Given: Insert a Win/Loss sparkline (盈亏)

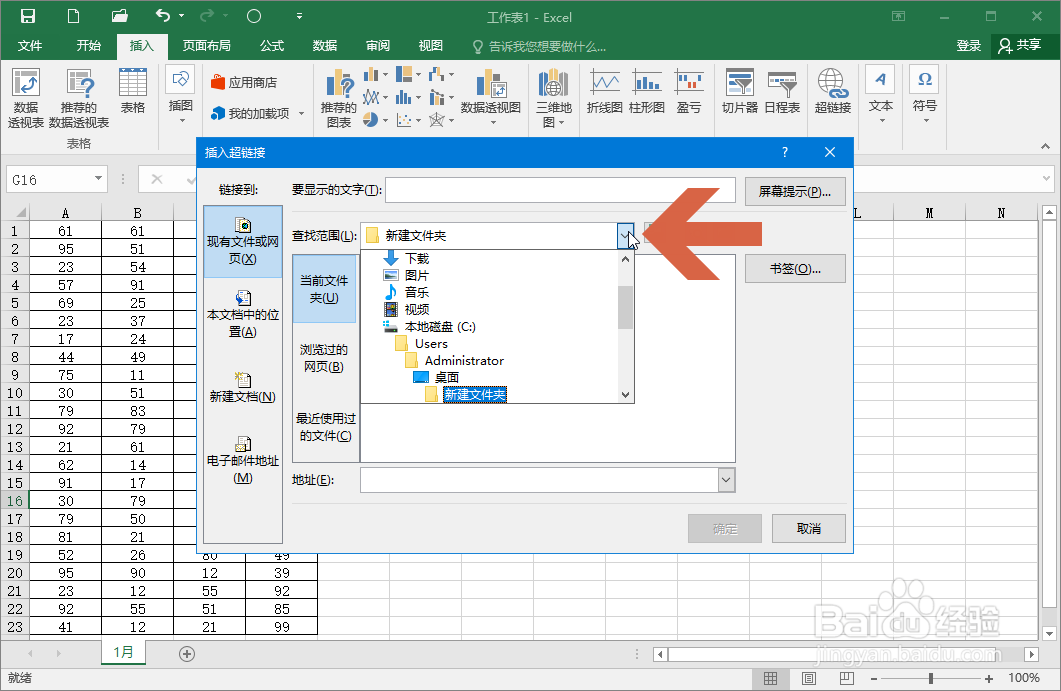Looking at the screenshot, I should click(689, 92).
